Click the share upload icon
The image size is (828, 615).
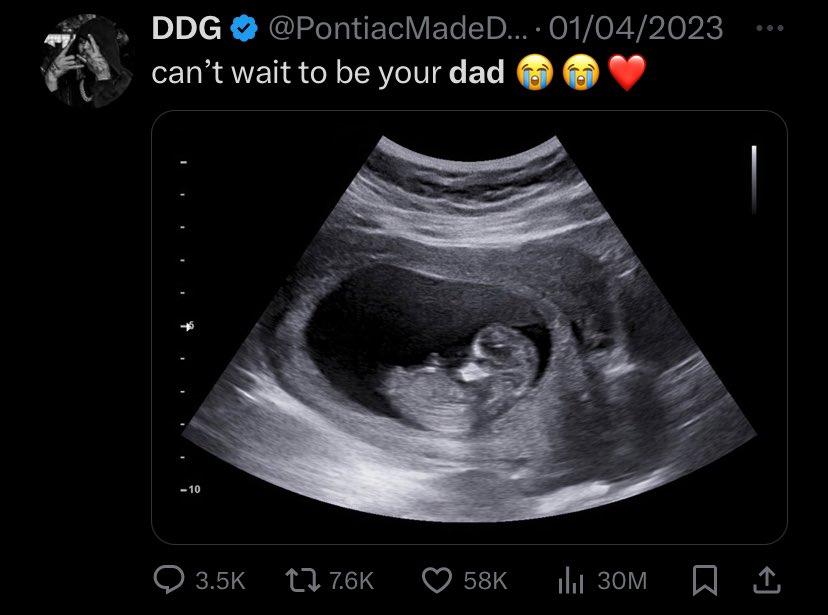coord(766,580)
